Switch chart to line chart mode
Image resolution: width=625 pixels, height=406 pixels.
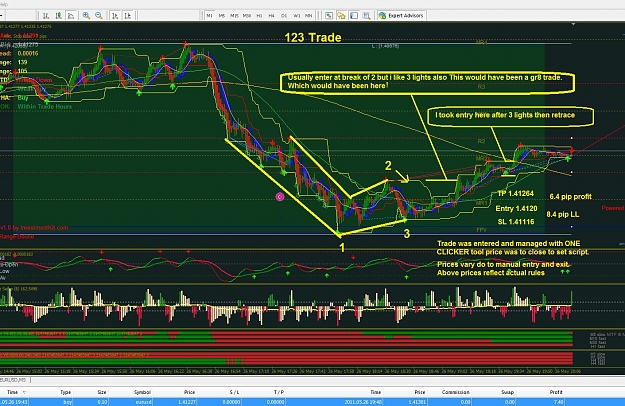coord(71,16)
